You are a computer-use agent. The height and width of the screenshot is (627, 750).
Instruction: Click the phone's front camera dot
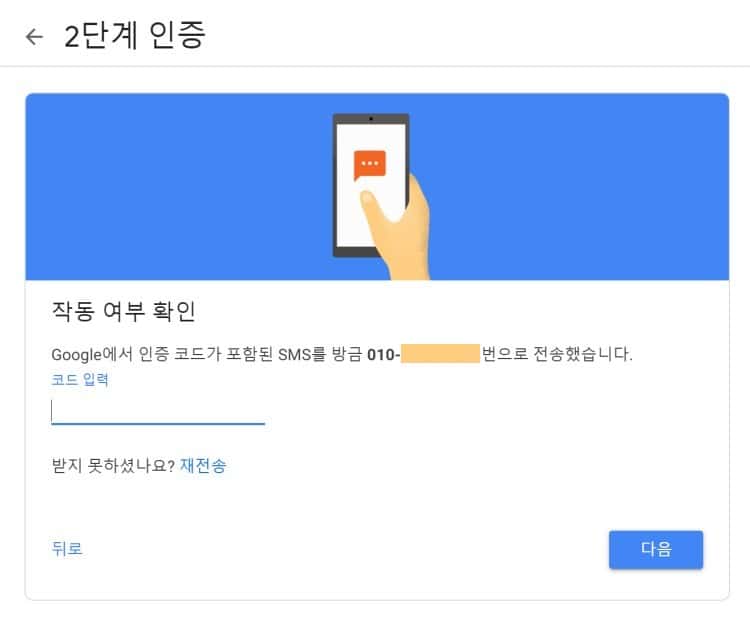tap(370, 119)
